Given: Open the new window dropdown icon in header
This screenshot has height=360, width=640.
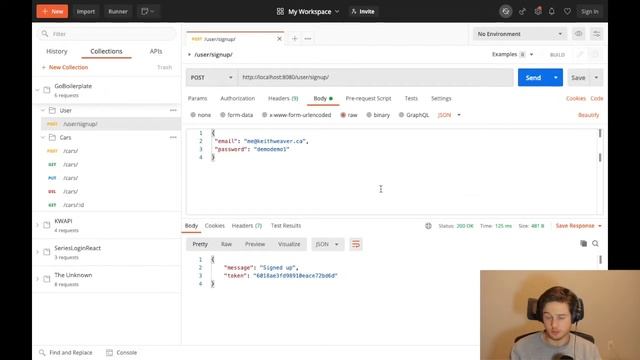Looking at the screenshot, I should click(x=147, y=11).
